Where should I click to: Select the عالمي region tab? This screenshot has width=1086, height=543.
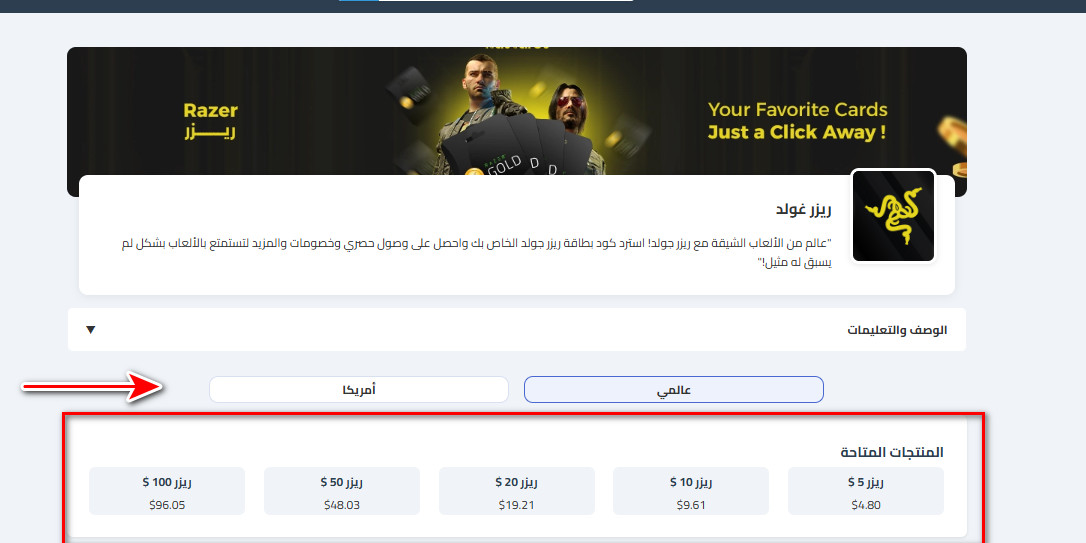(x=674, y=389)
